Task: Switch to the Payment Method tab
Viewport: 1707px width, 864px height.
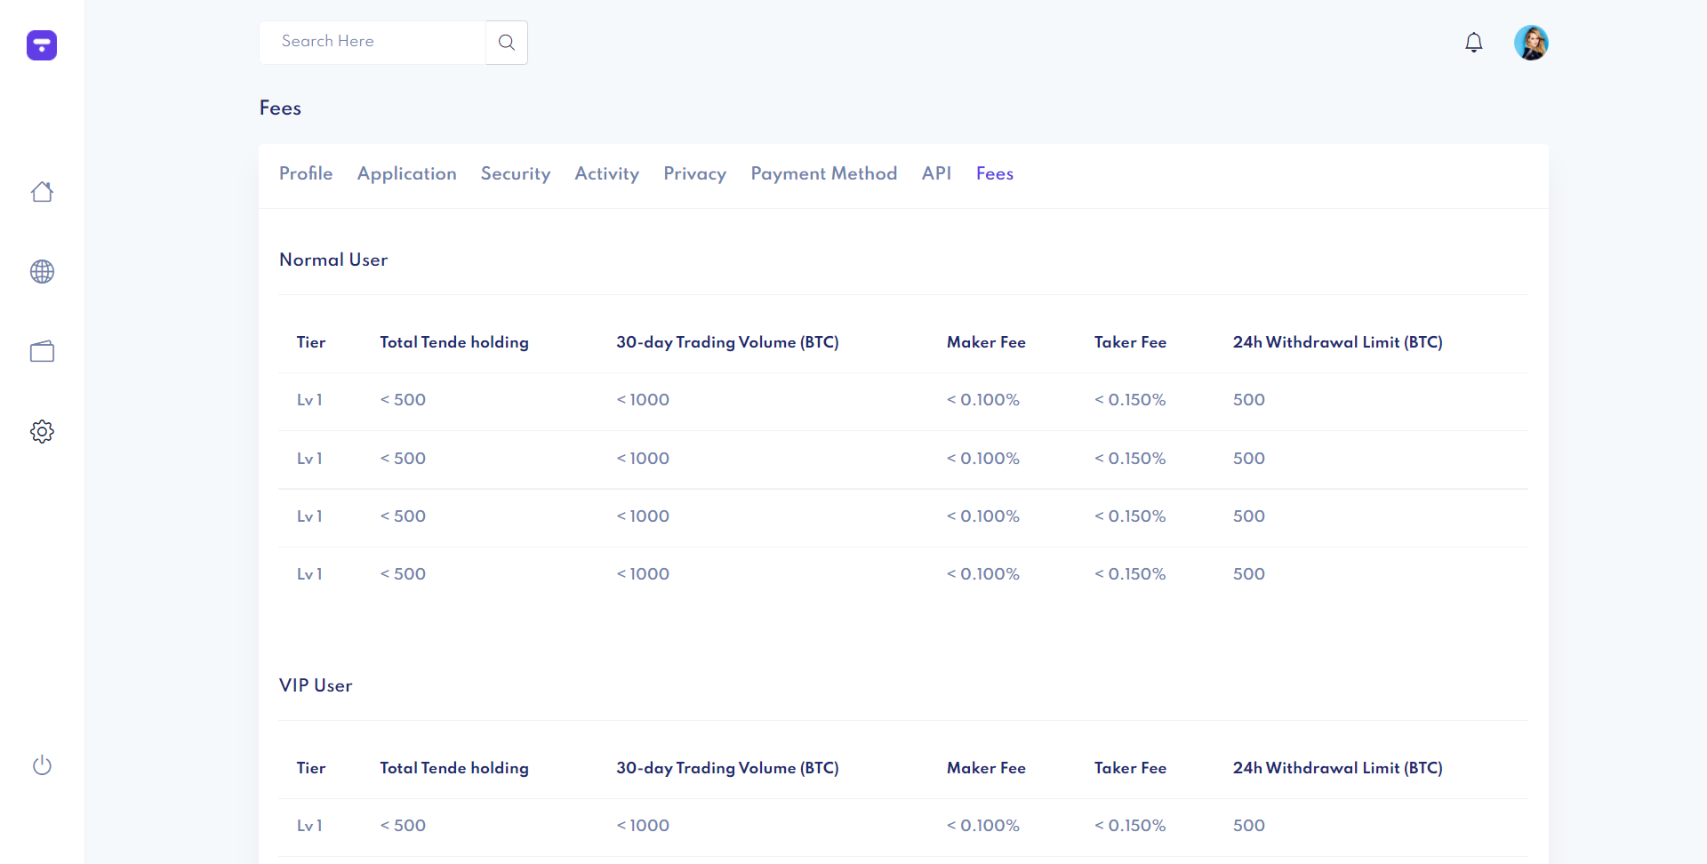Action: pos(823,174)
